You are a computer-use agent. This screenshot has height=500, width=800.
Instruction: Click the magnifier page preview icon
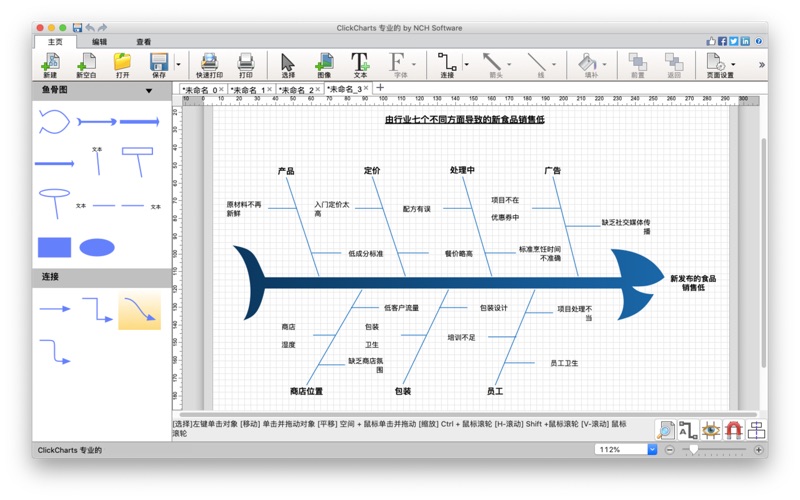(x=665, y=430)
